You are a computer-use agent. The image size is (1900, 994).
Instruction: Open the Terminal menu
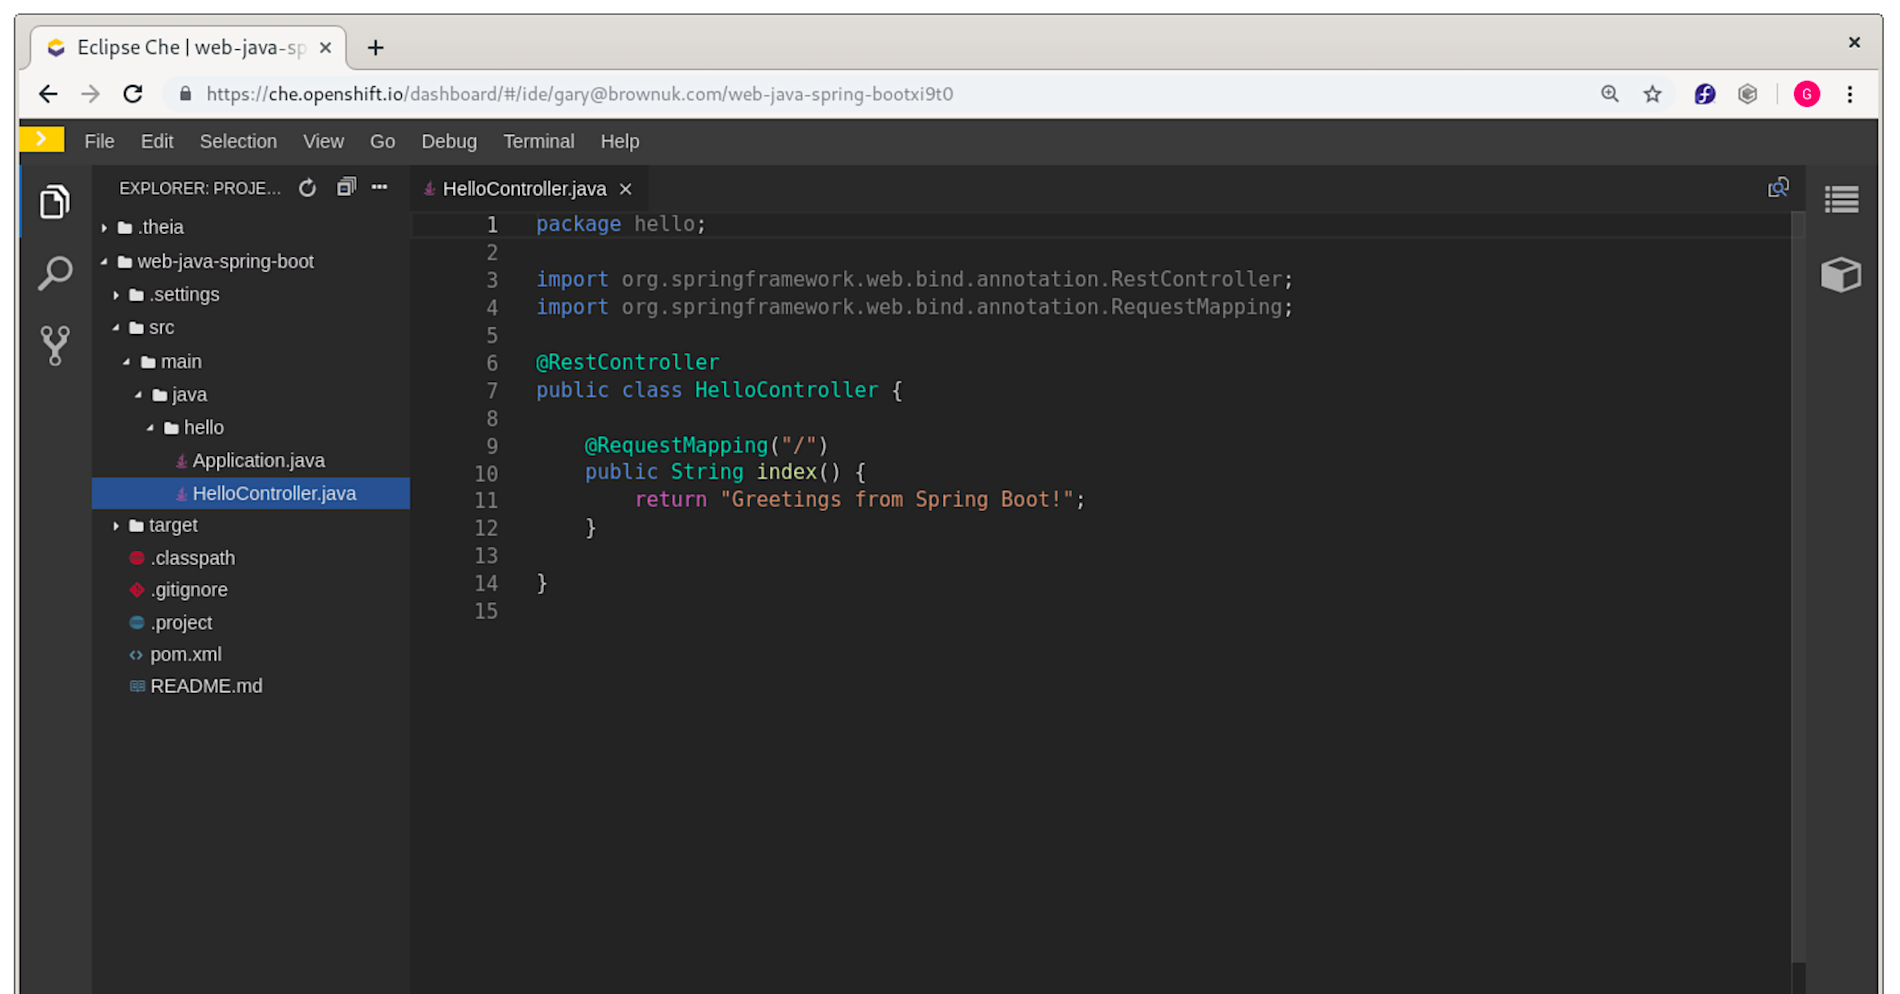[x=538, y=142]
